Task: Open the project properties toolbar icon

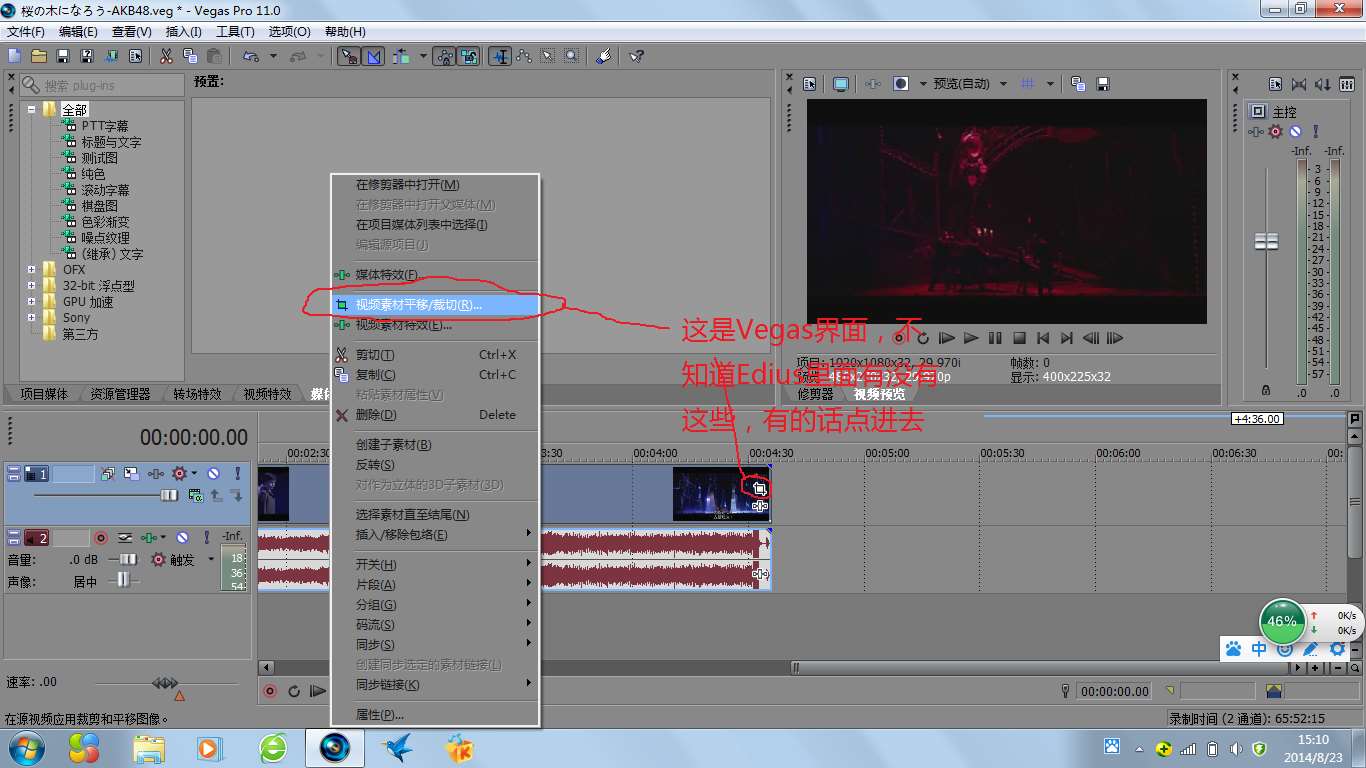Action: pyautogui.click(x=135, y=56)
